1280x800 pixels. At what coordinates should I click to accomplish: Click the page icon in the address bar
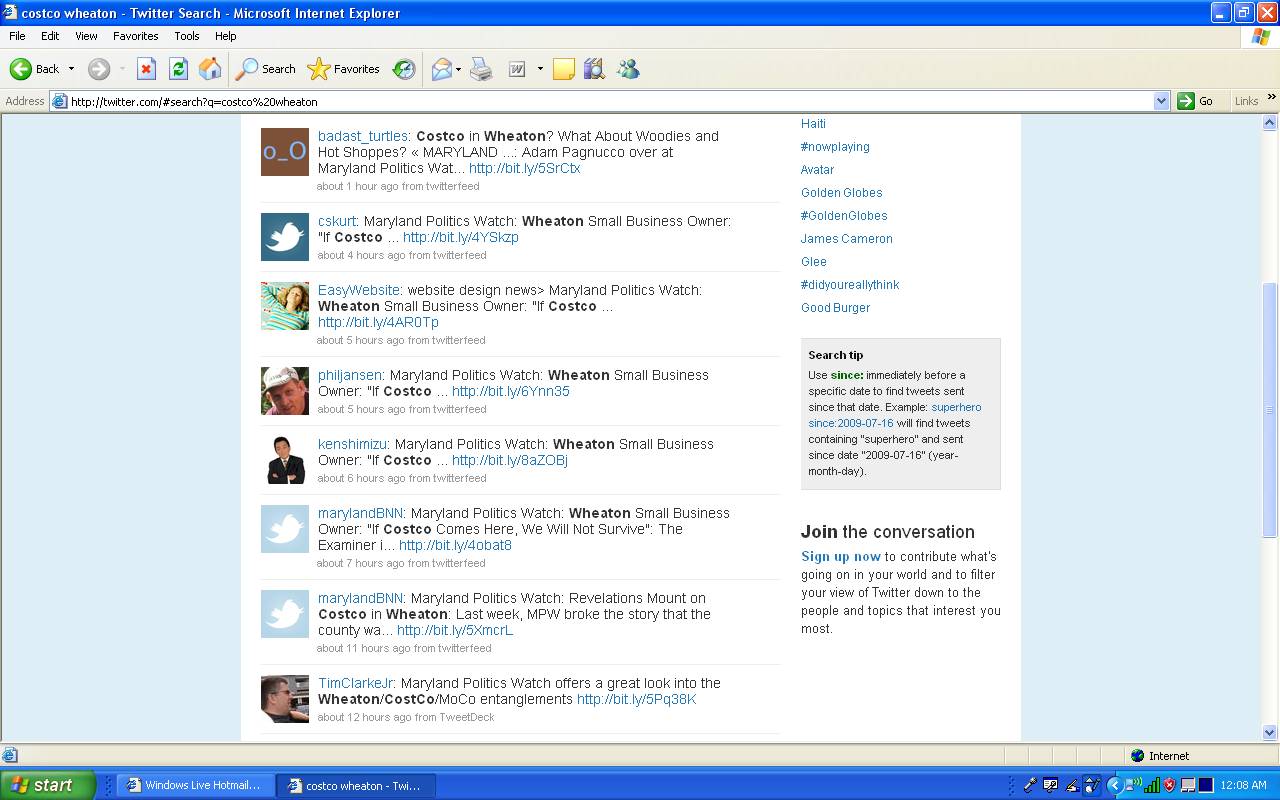pyautogui.click(x=60, y=101)
